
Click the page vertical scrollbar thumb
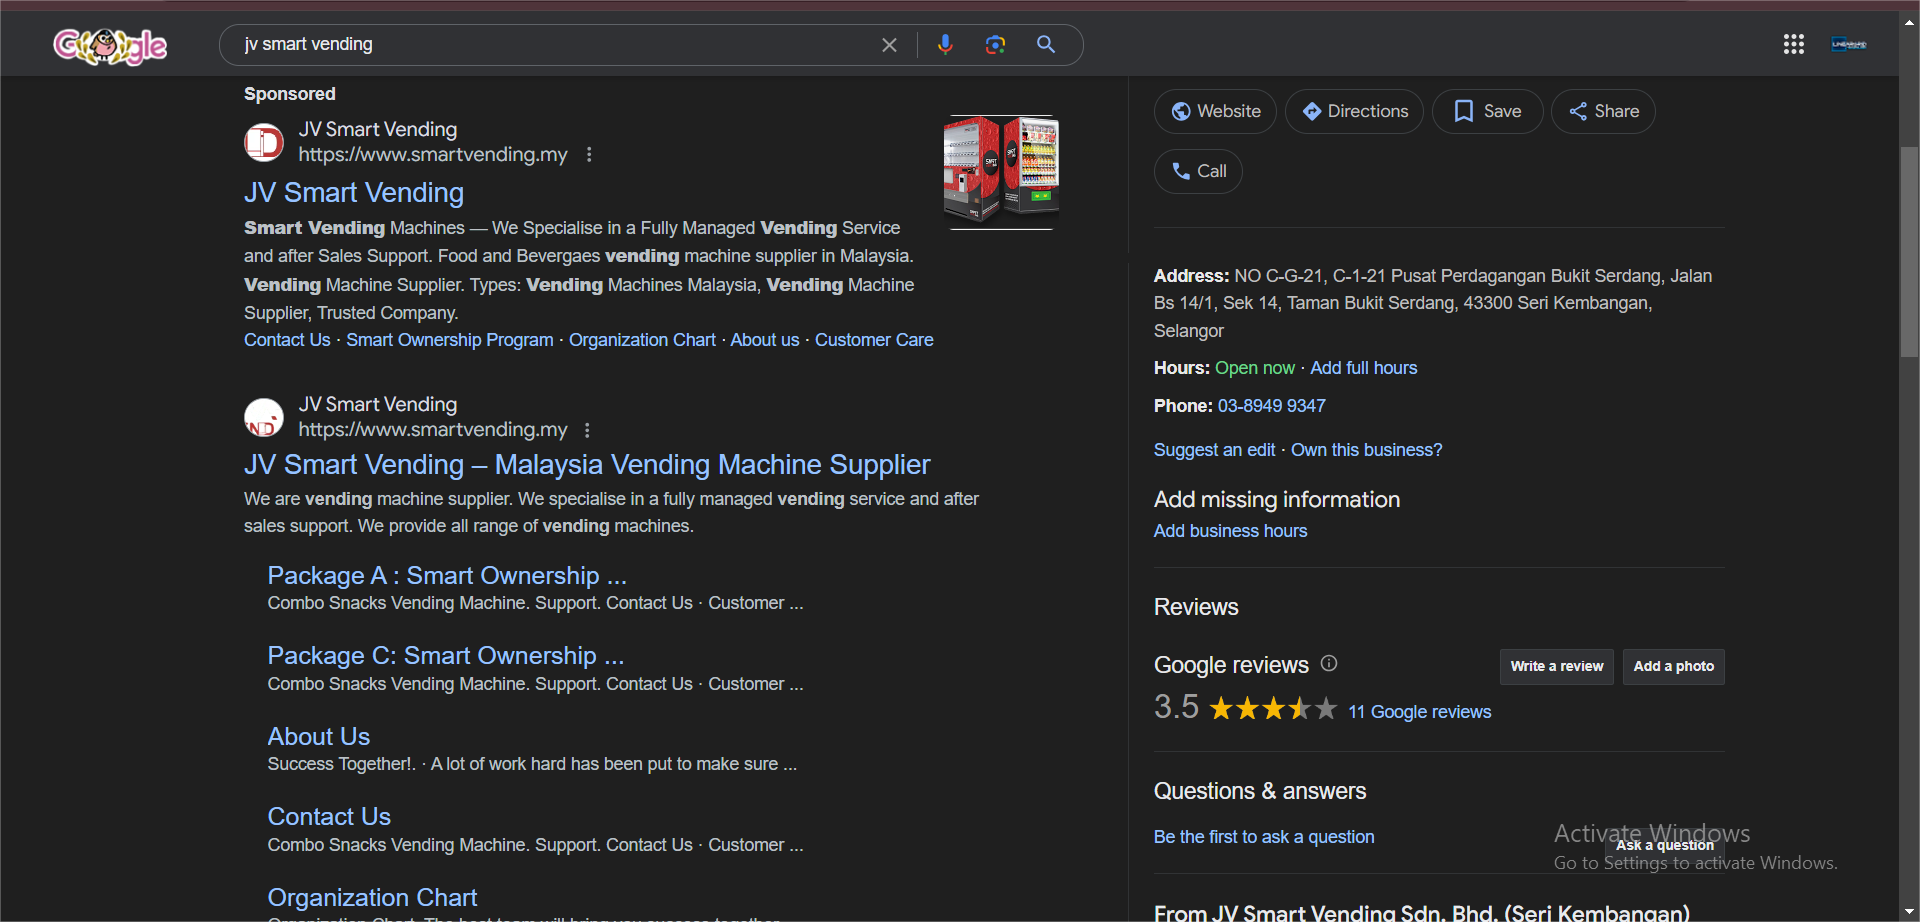pyautogui.click(x=1909, y=252)
